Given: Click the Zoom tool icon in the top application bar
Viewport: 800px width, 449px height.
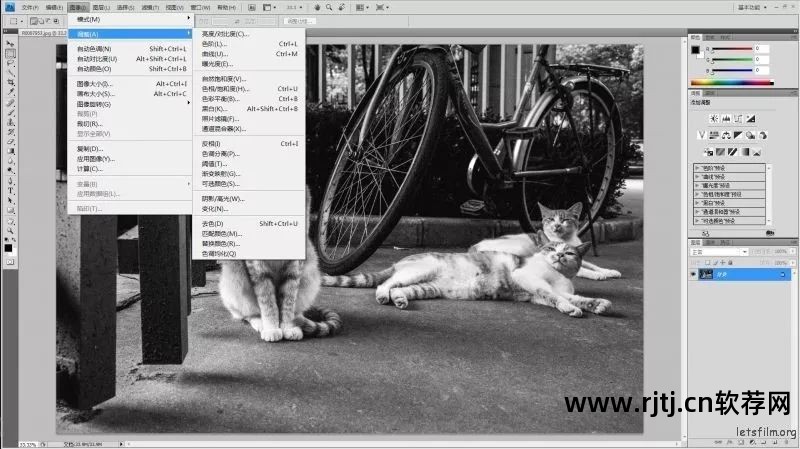Looking at the screenshot, I should click(326, 7).
